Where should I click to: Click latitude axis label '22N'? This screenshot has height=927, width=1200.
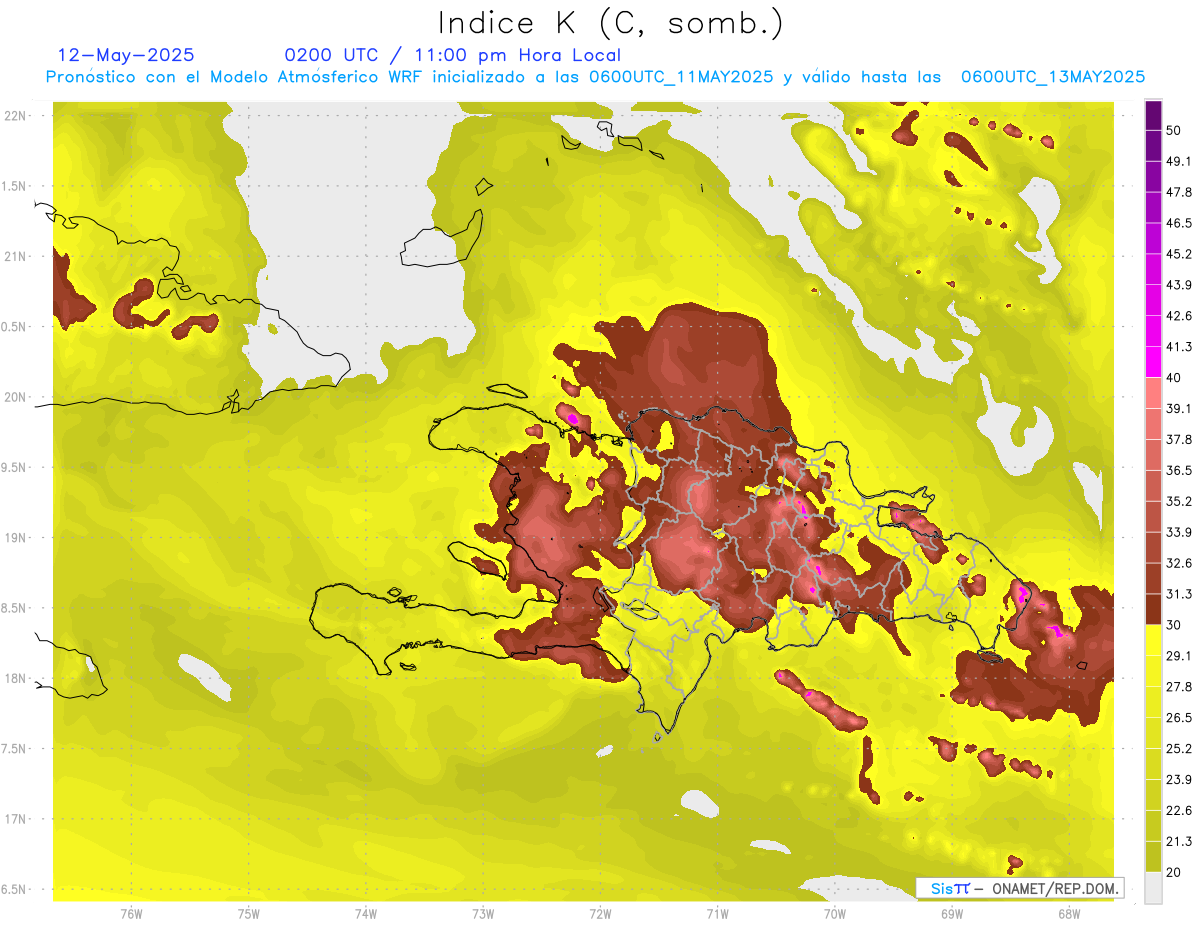(16, 115)
